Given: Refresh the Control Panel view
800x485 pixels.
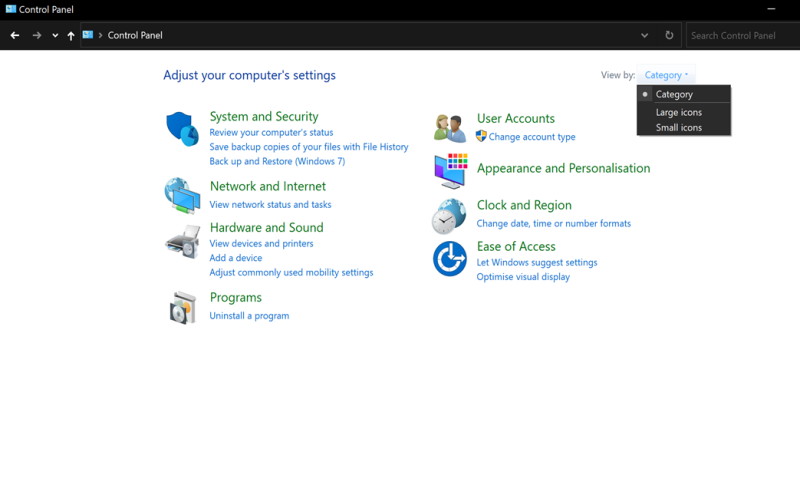Looking at the screenshot, I should [x=669, y=35].
